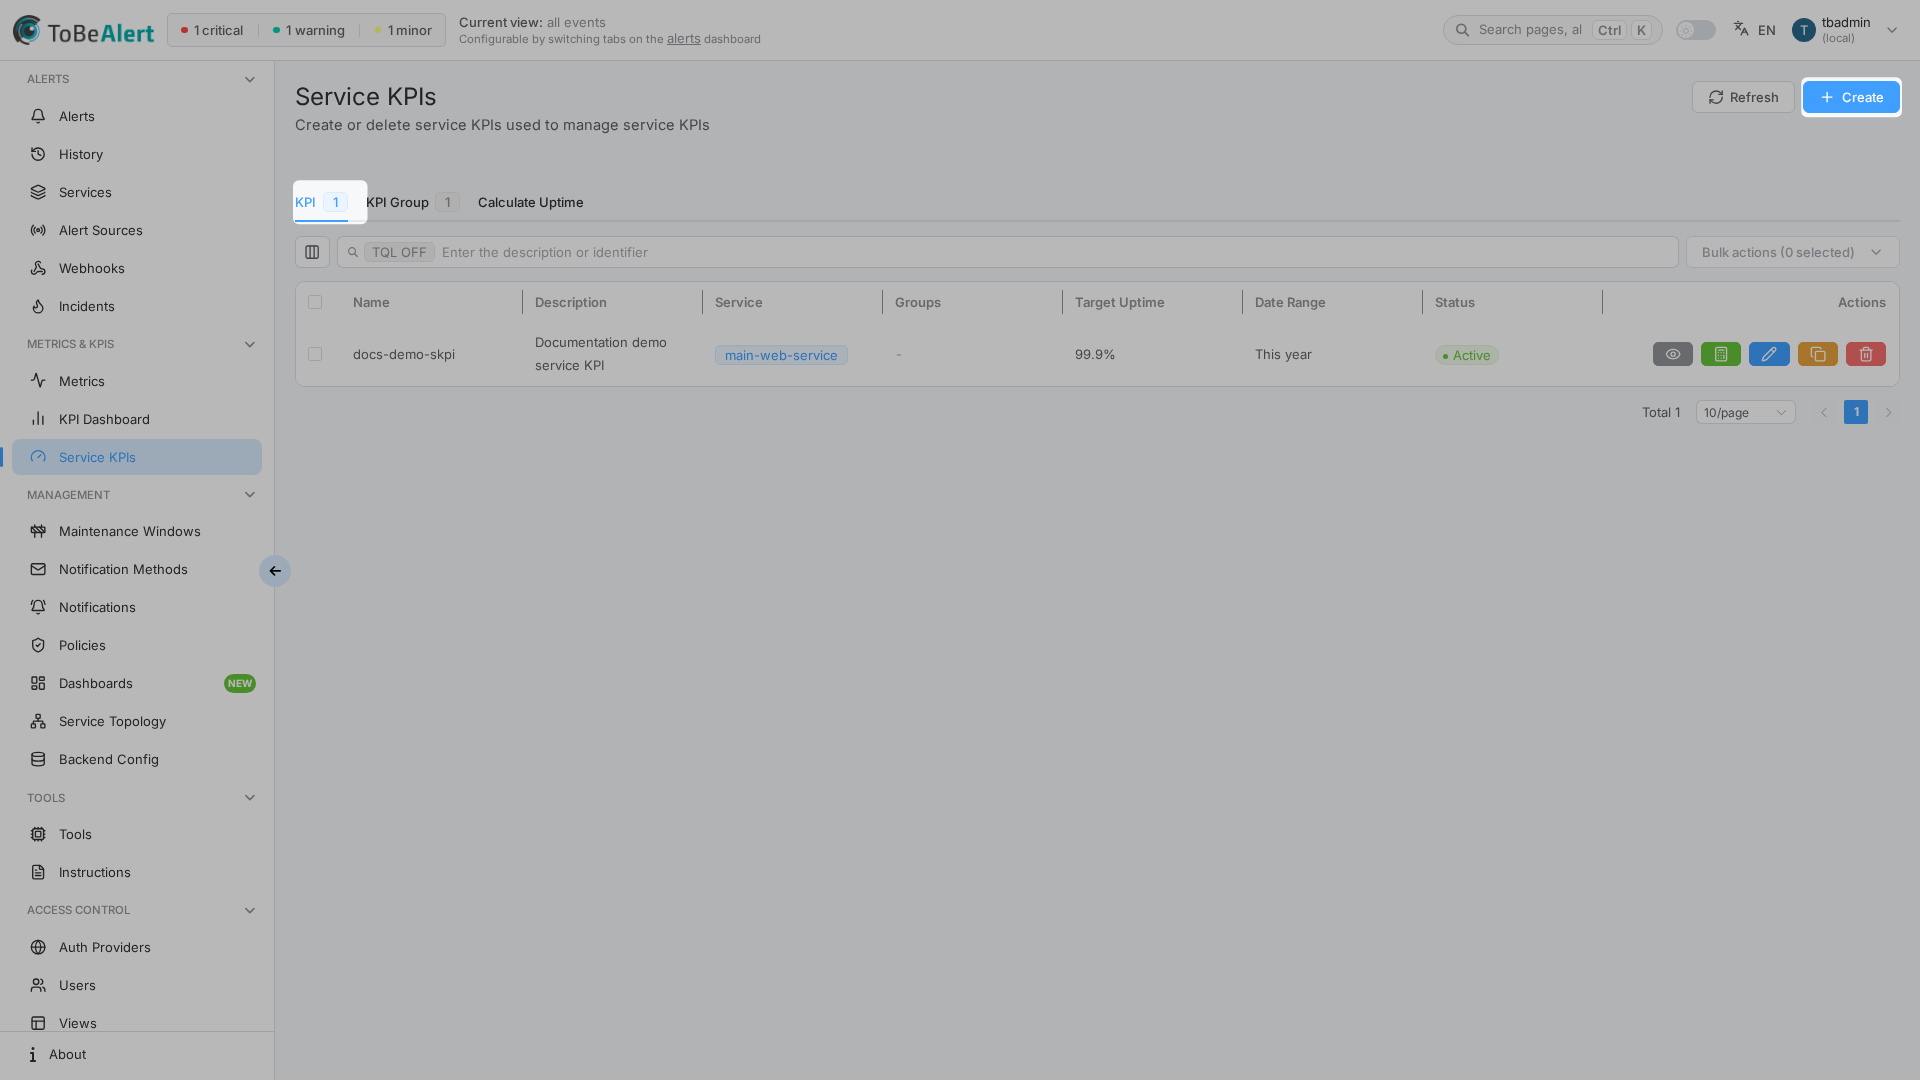
Task: Open Users in sidebar
Action: 137,985
